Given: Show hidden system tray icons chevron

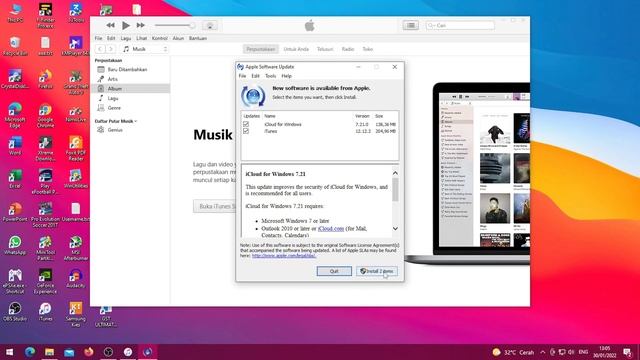Looking at the screenshot, I should coord(542,352).
